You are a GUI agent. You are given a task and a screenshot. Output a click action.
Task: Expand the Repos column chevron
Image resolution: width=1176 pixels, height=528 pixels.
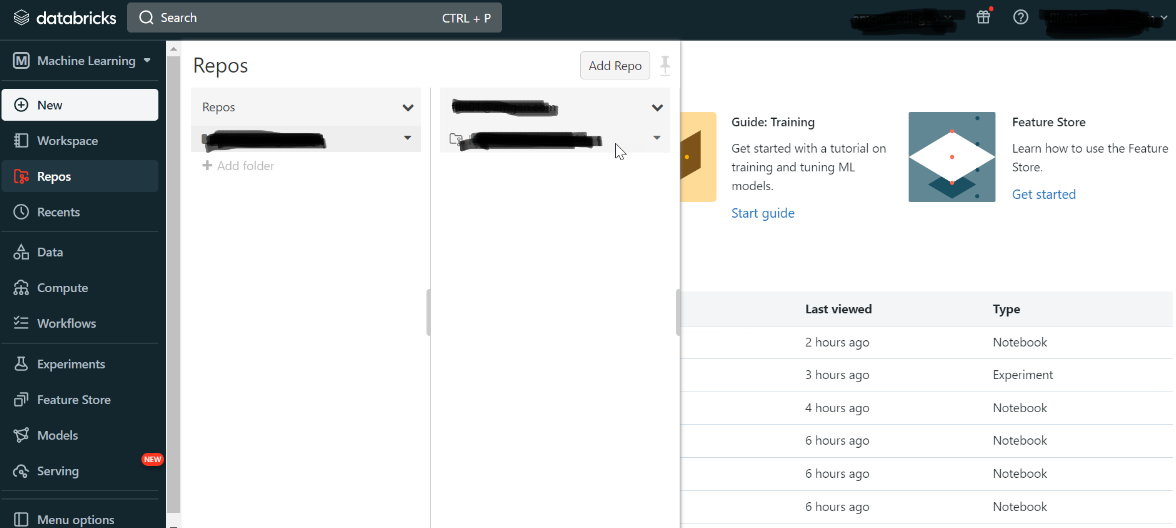pyautogui.click(x=408, y=107)
